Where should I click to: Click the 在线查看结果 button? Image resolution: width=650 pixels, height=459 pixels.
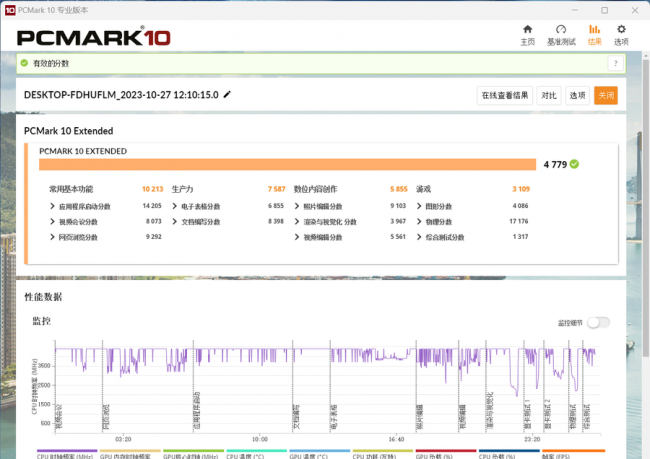coord(505,95)
